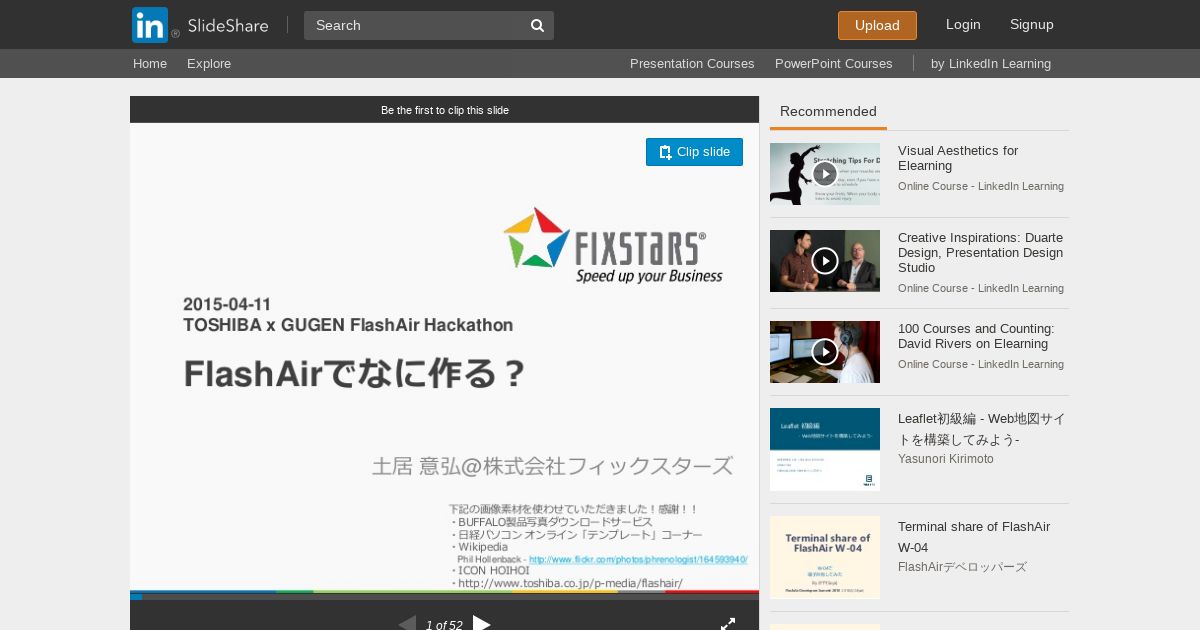Open the Signup link

[1032, 24]
